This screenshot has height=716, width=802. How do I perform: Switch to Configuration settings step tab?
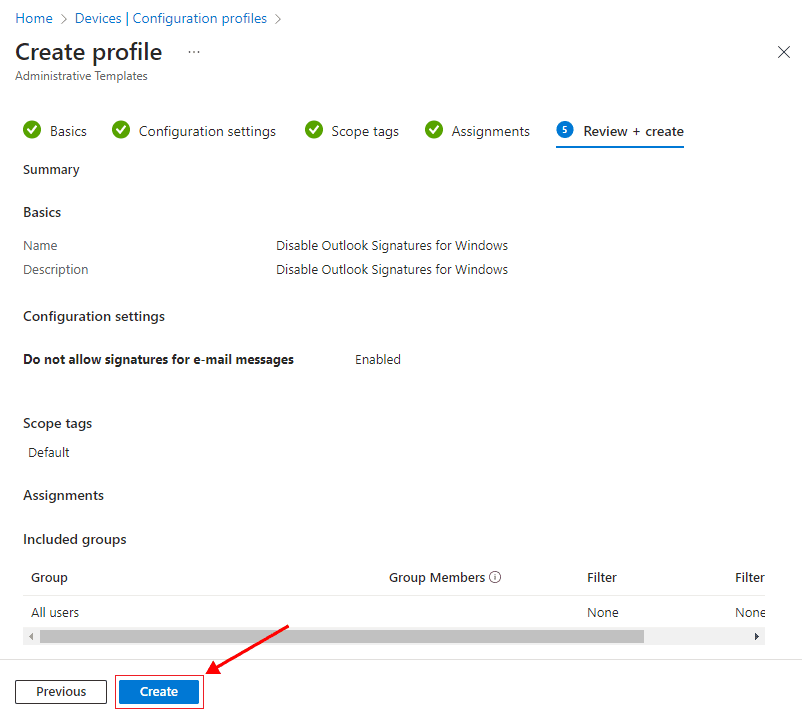(x=207, y=131)
